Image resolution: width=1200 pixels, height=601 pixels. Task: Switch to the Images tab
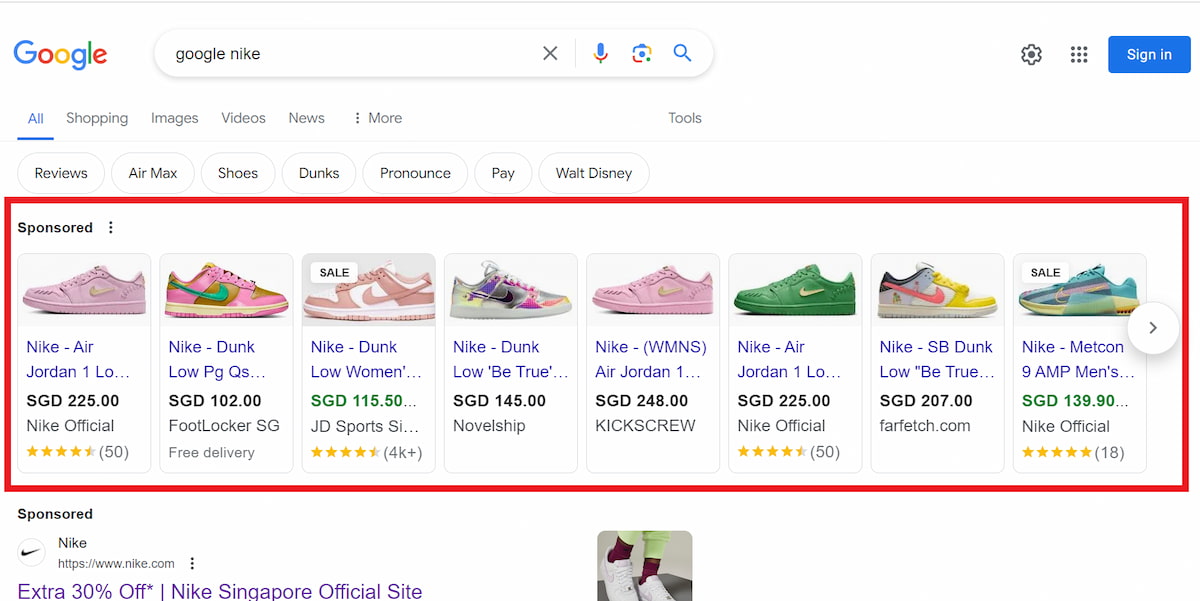174,118
